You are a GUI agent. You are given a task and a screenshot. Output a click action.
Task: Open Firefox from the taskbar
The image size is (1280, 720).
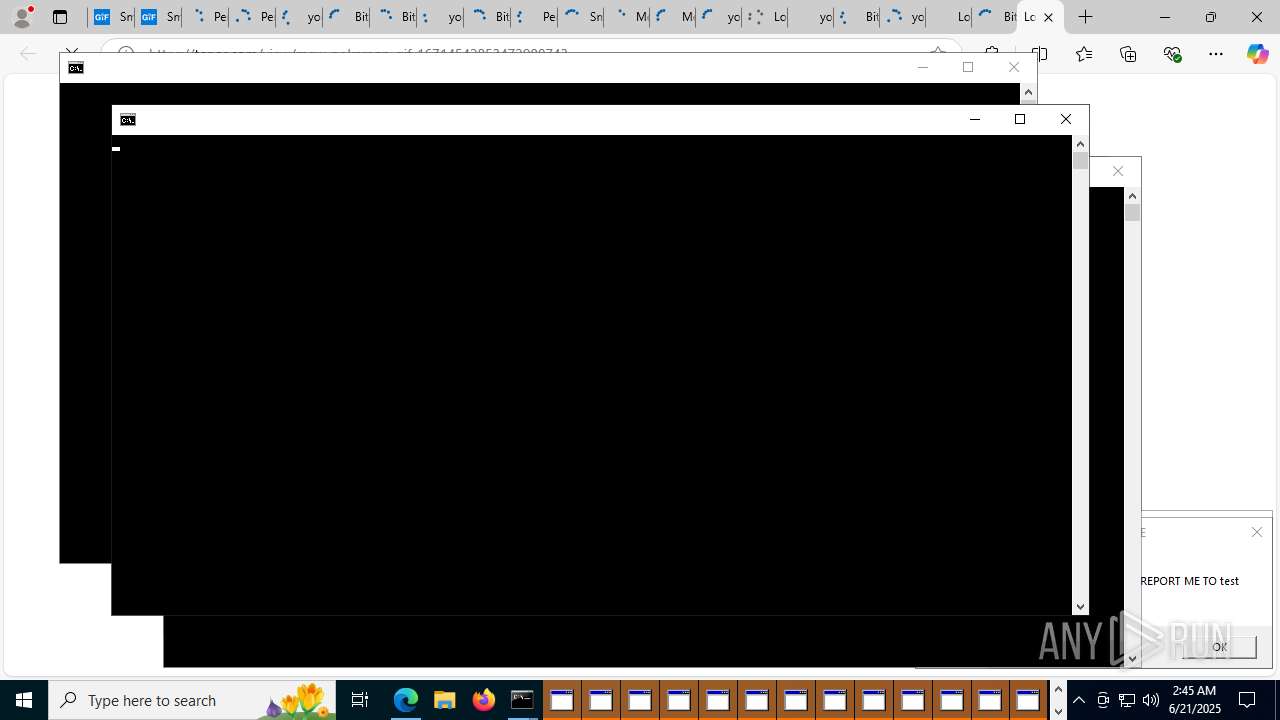(484, 700)
